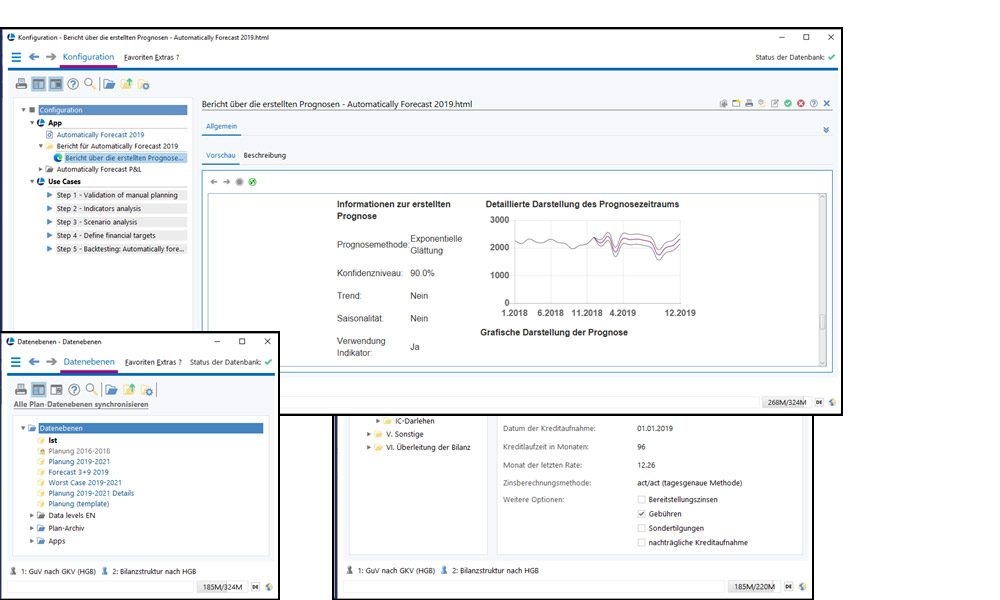Switch to Beschreibung tab
The image size is (1000, 600).
[x=265, y=156]
